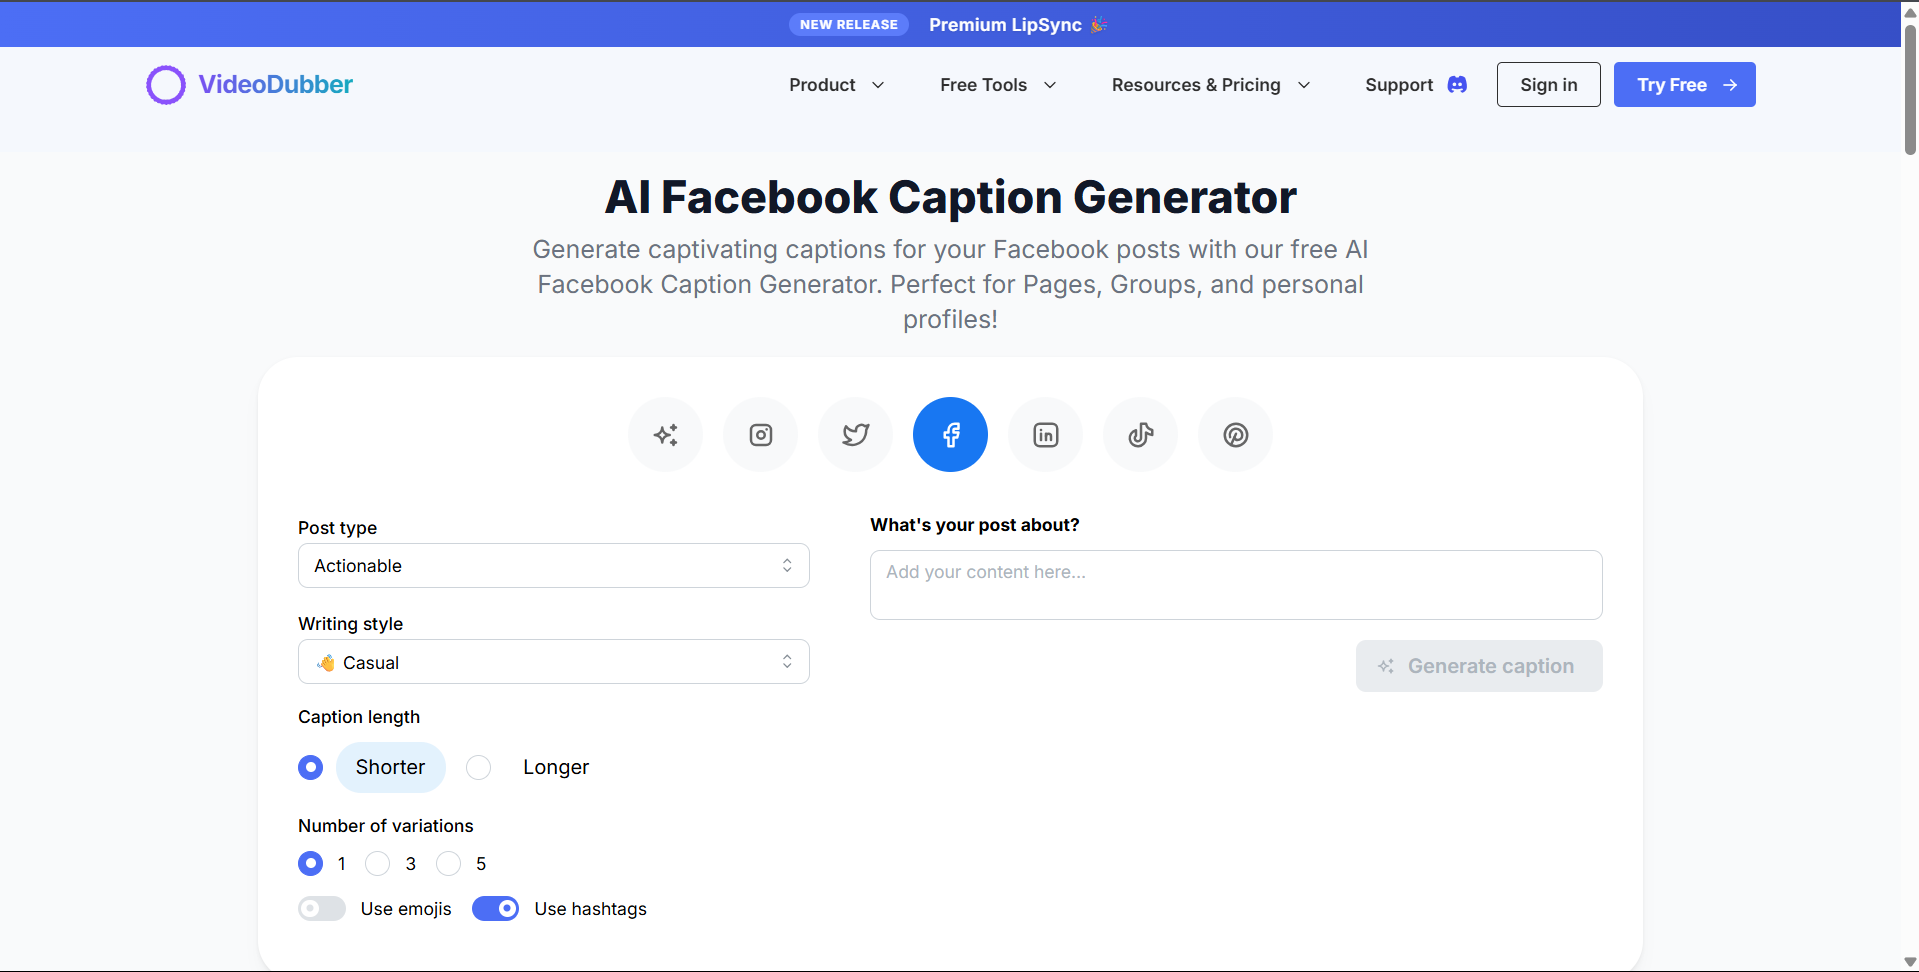Disable the Use hashtags toggle
This screenshot has height=972, width=1919.
coord(496,908)
